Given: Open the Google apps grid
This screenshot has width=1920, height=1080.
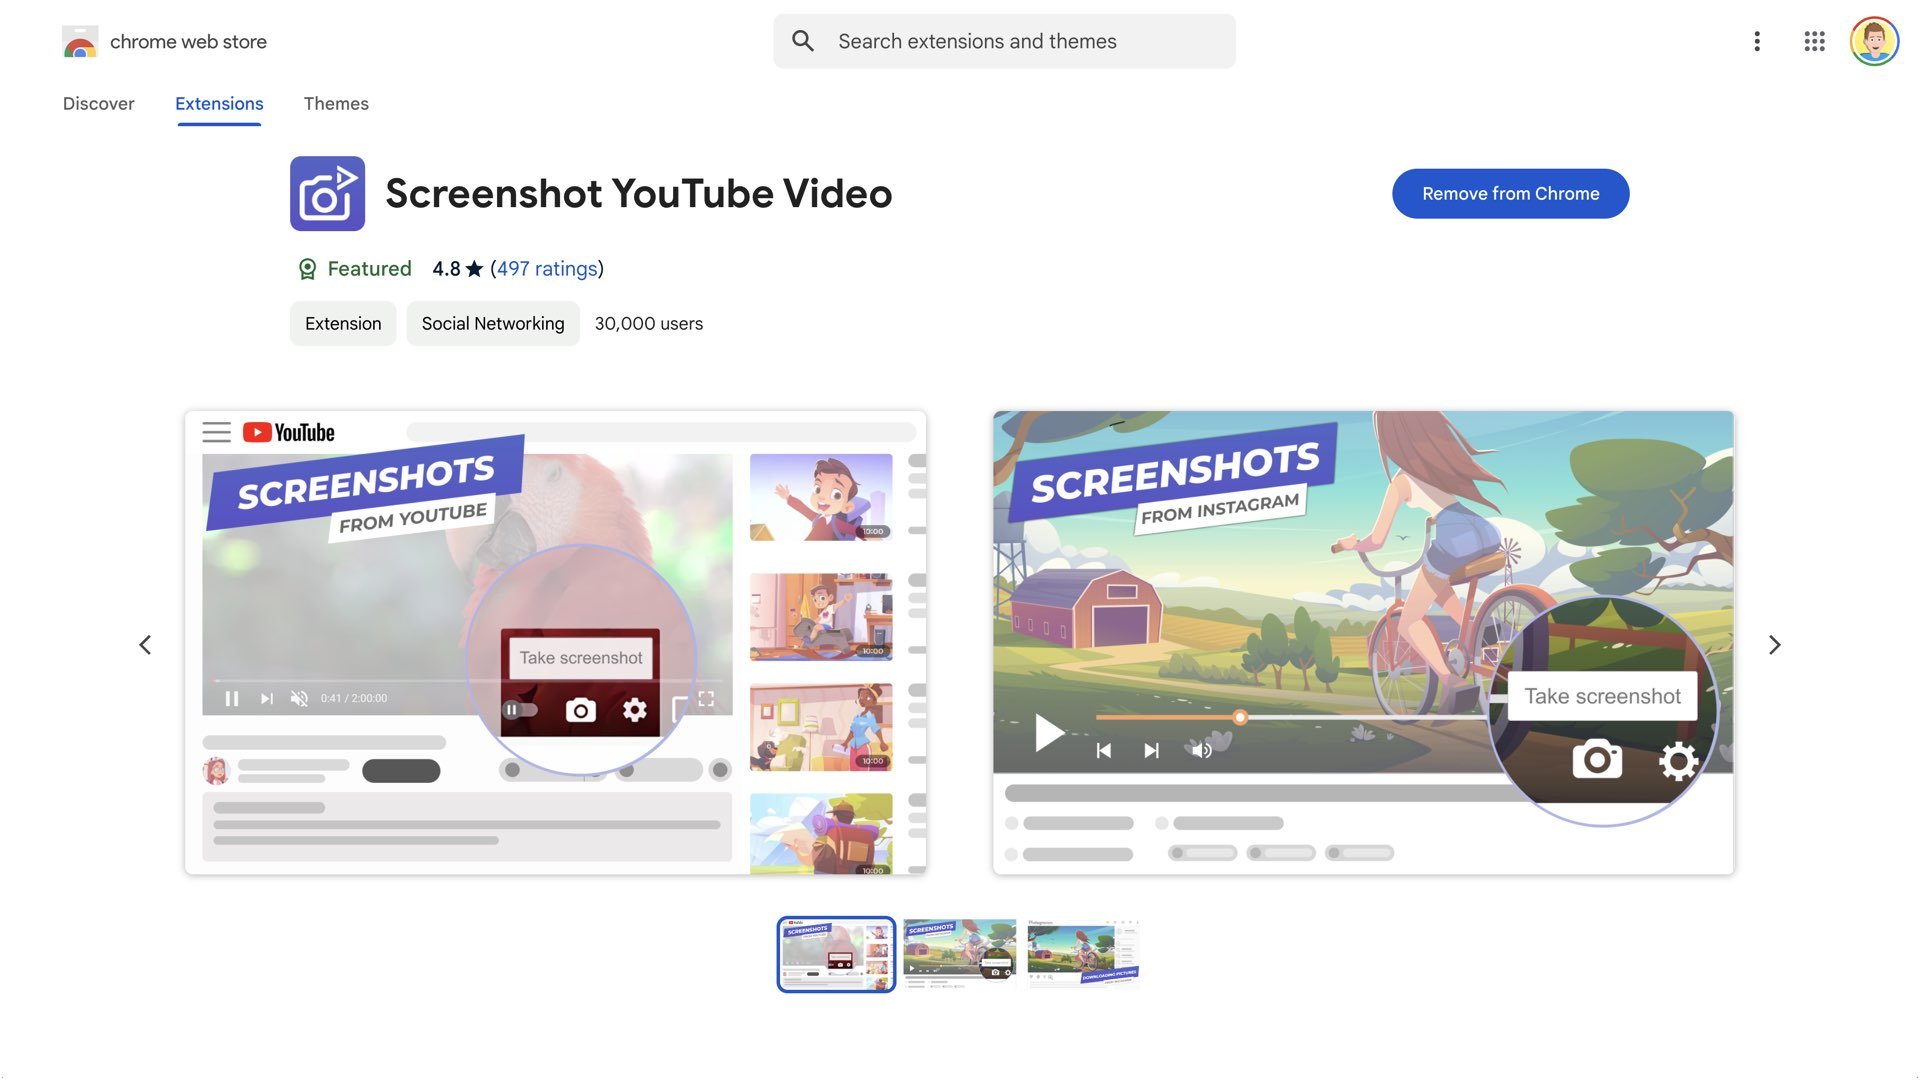Looking at the screenshot, I should point(1814,41).
